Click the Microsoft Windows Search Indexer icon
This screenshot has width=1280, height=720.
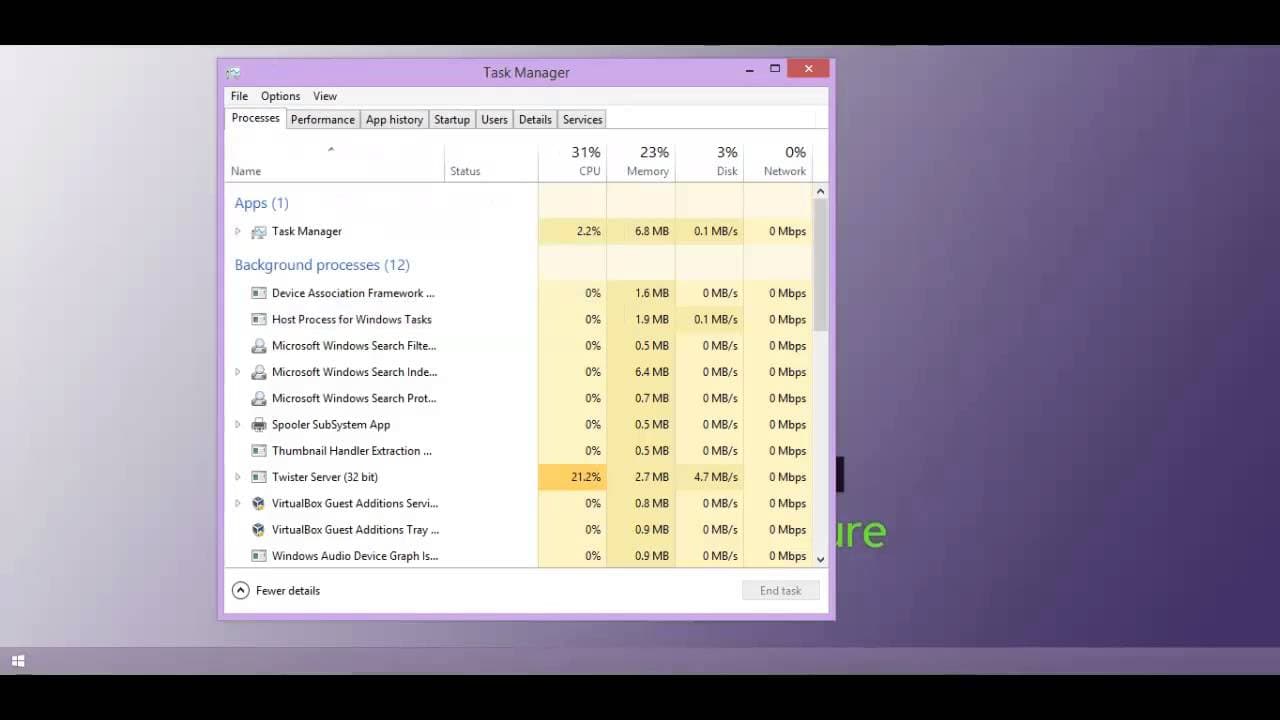[x=259, y=372]
